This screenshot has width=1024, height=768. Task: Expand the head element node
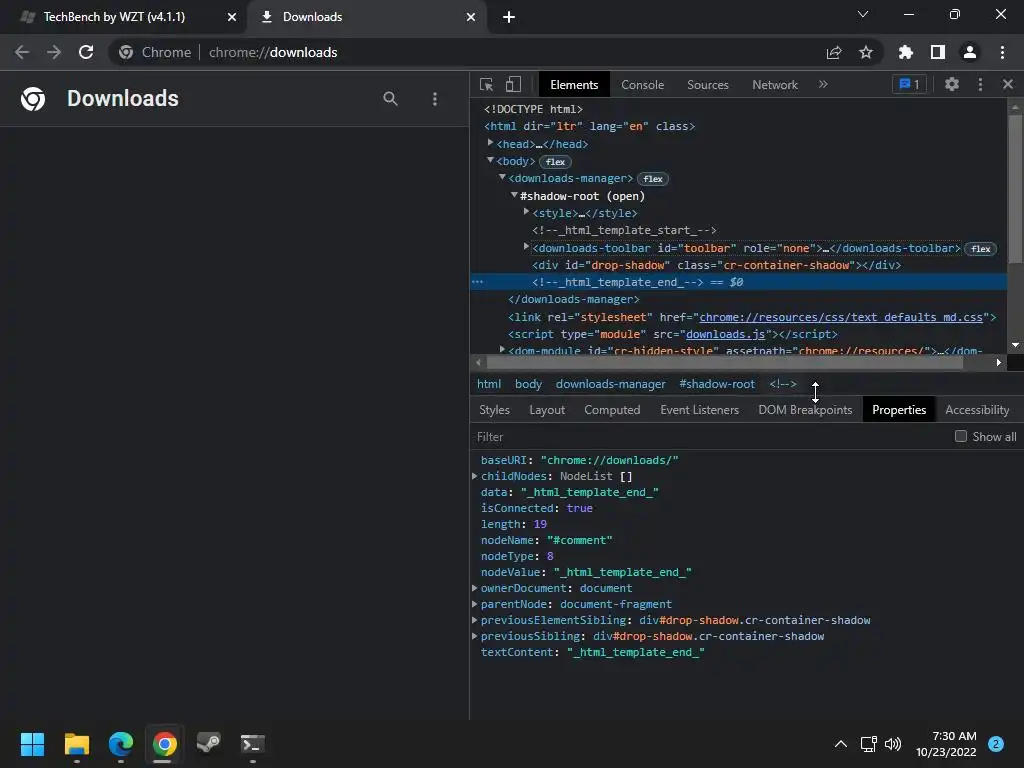pos(490,143)
